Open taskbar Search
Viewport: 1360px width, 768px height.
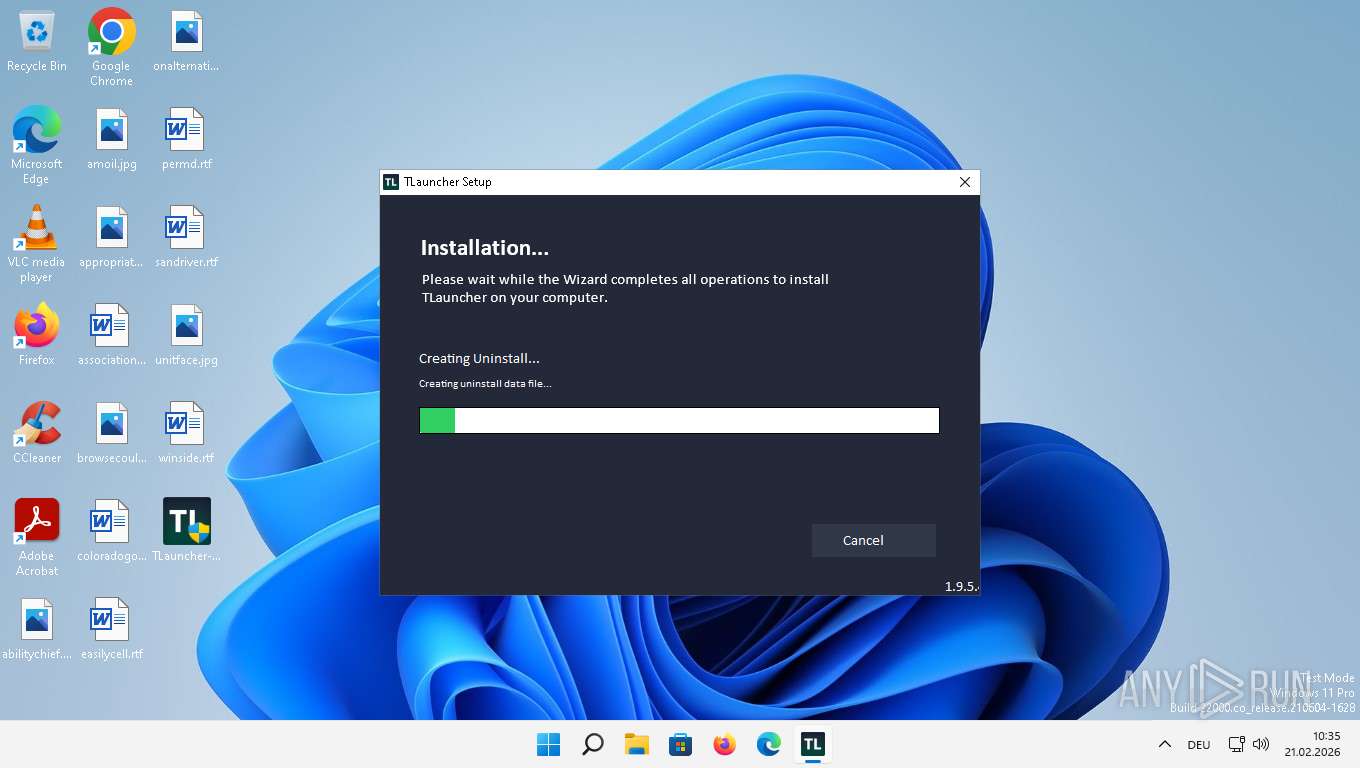[x=592, y=744]
